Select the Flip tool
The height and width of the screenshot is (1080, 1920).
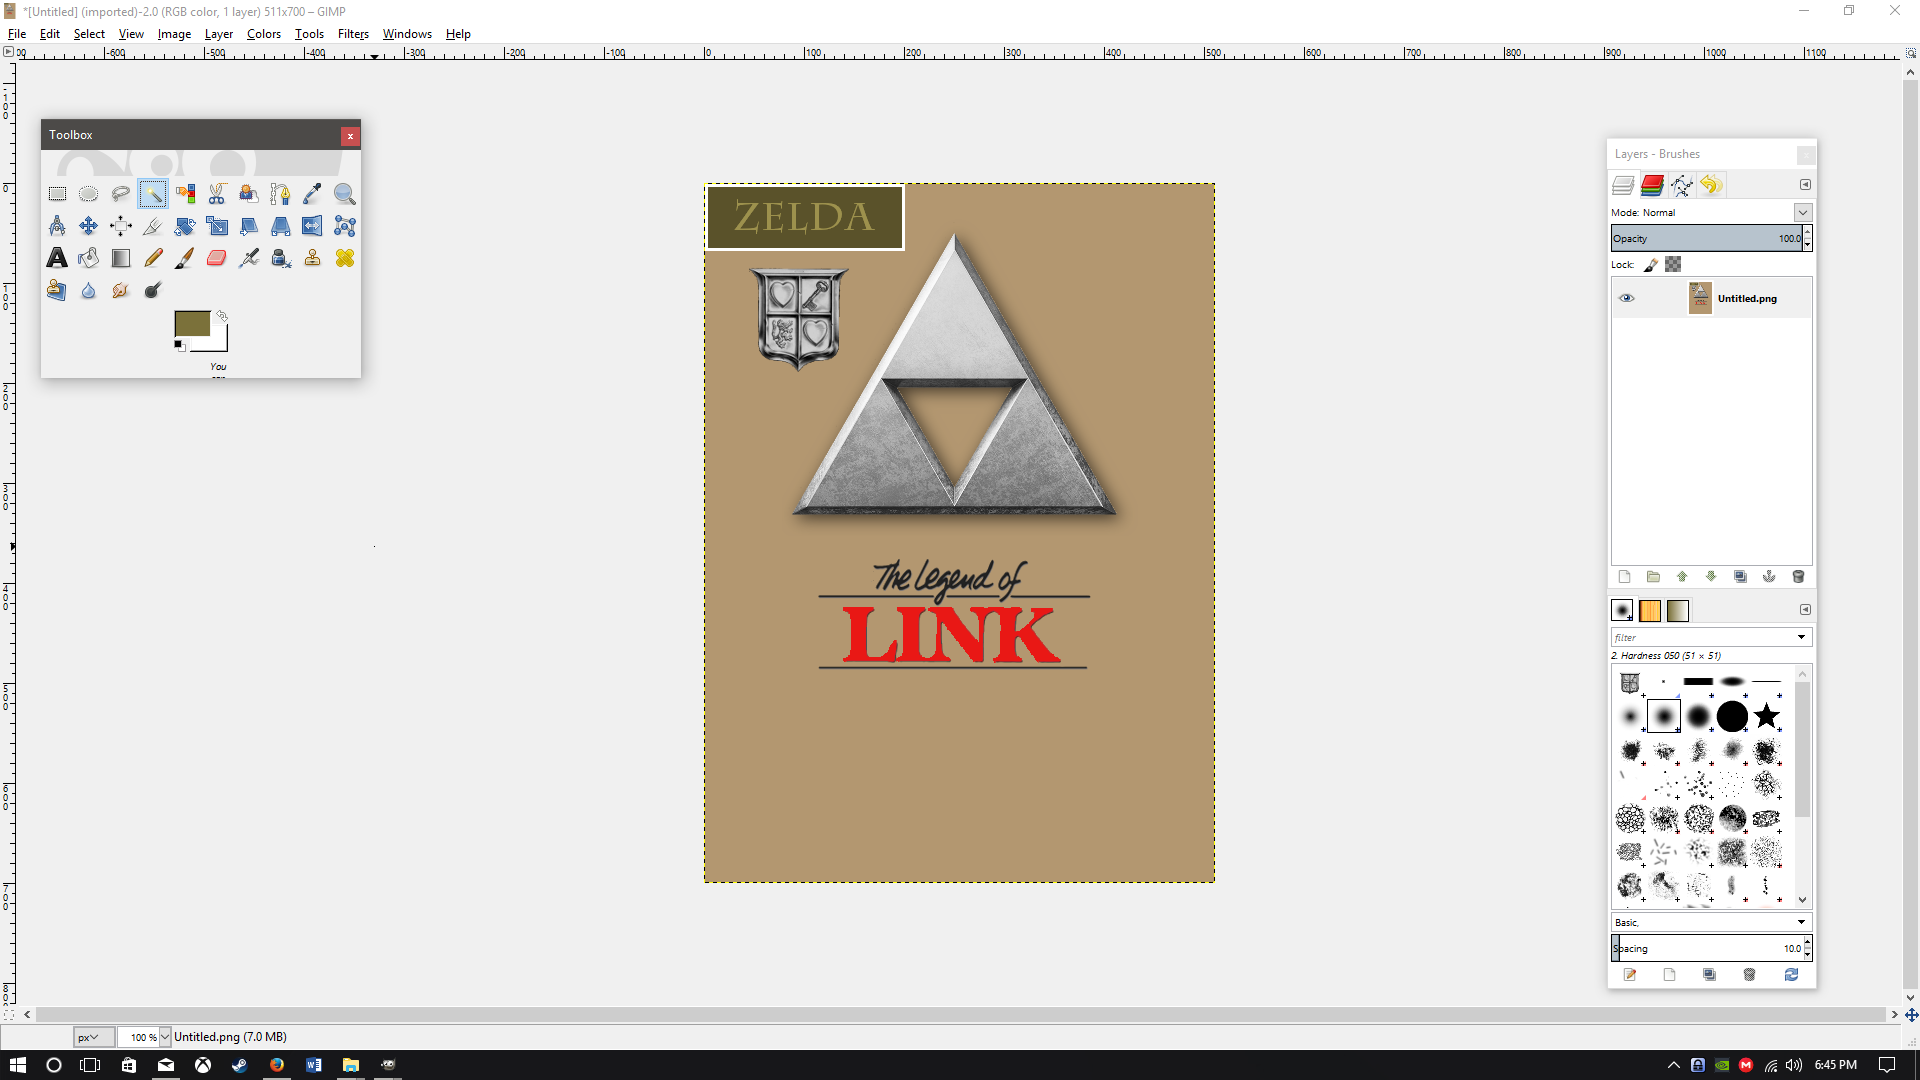coord(313,226)
